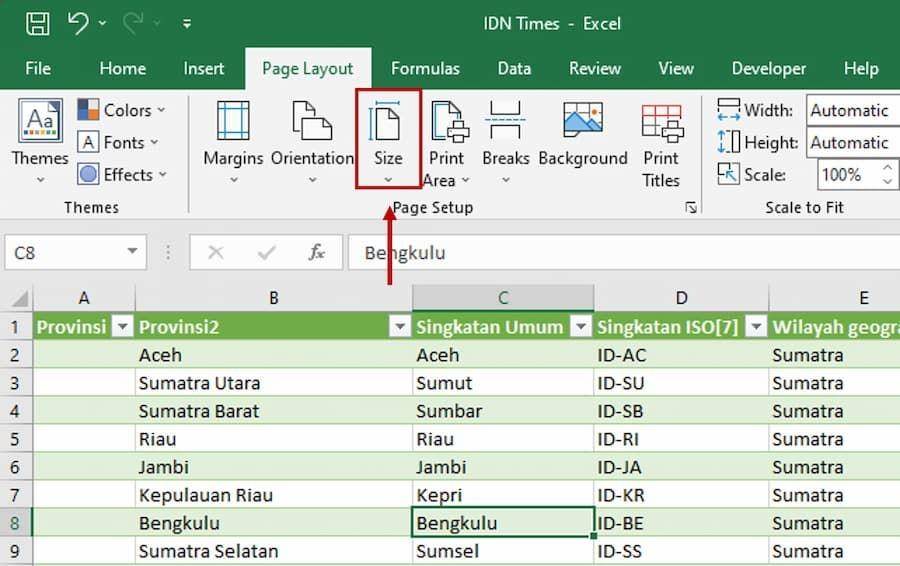This screenshot has height=566, width=900.
Task: Switch to the Review tab
Action: pyautogui.click(x=595, y=69)
